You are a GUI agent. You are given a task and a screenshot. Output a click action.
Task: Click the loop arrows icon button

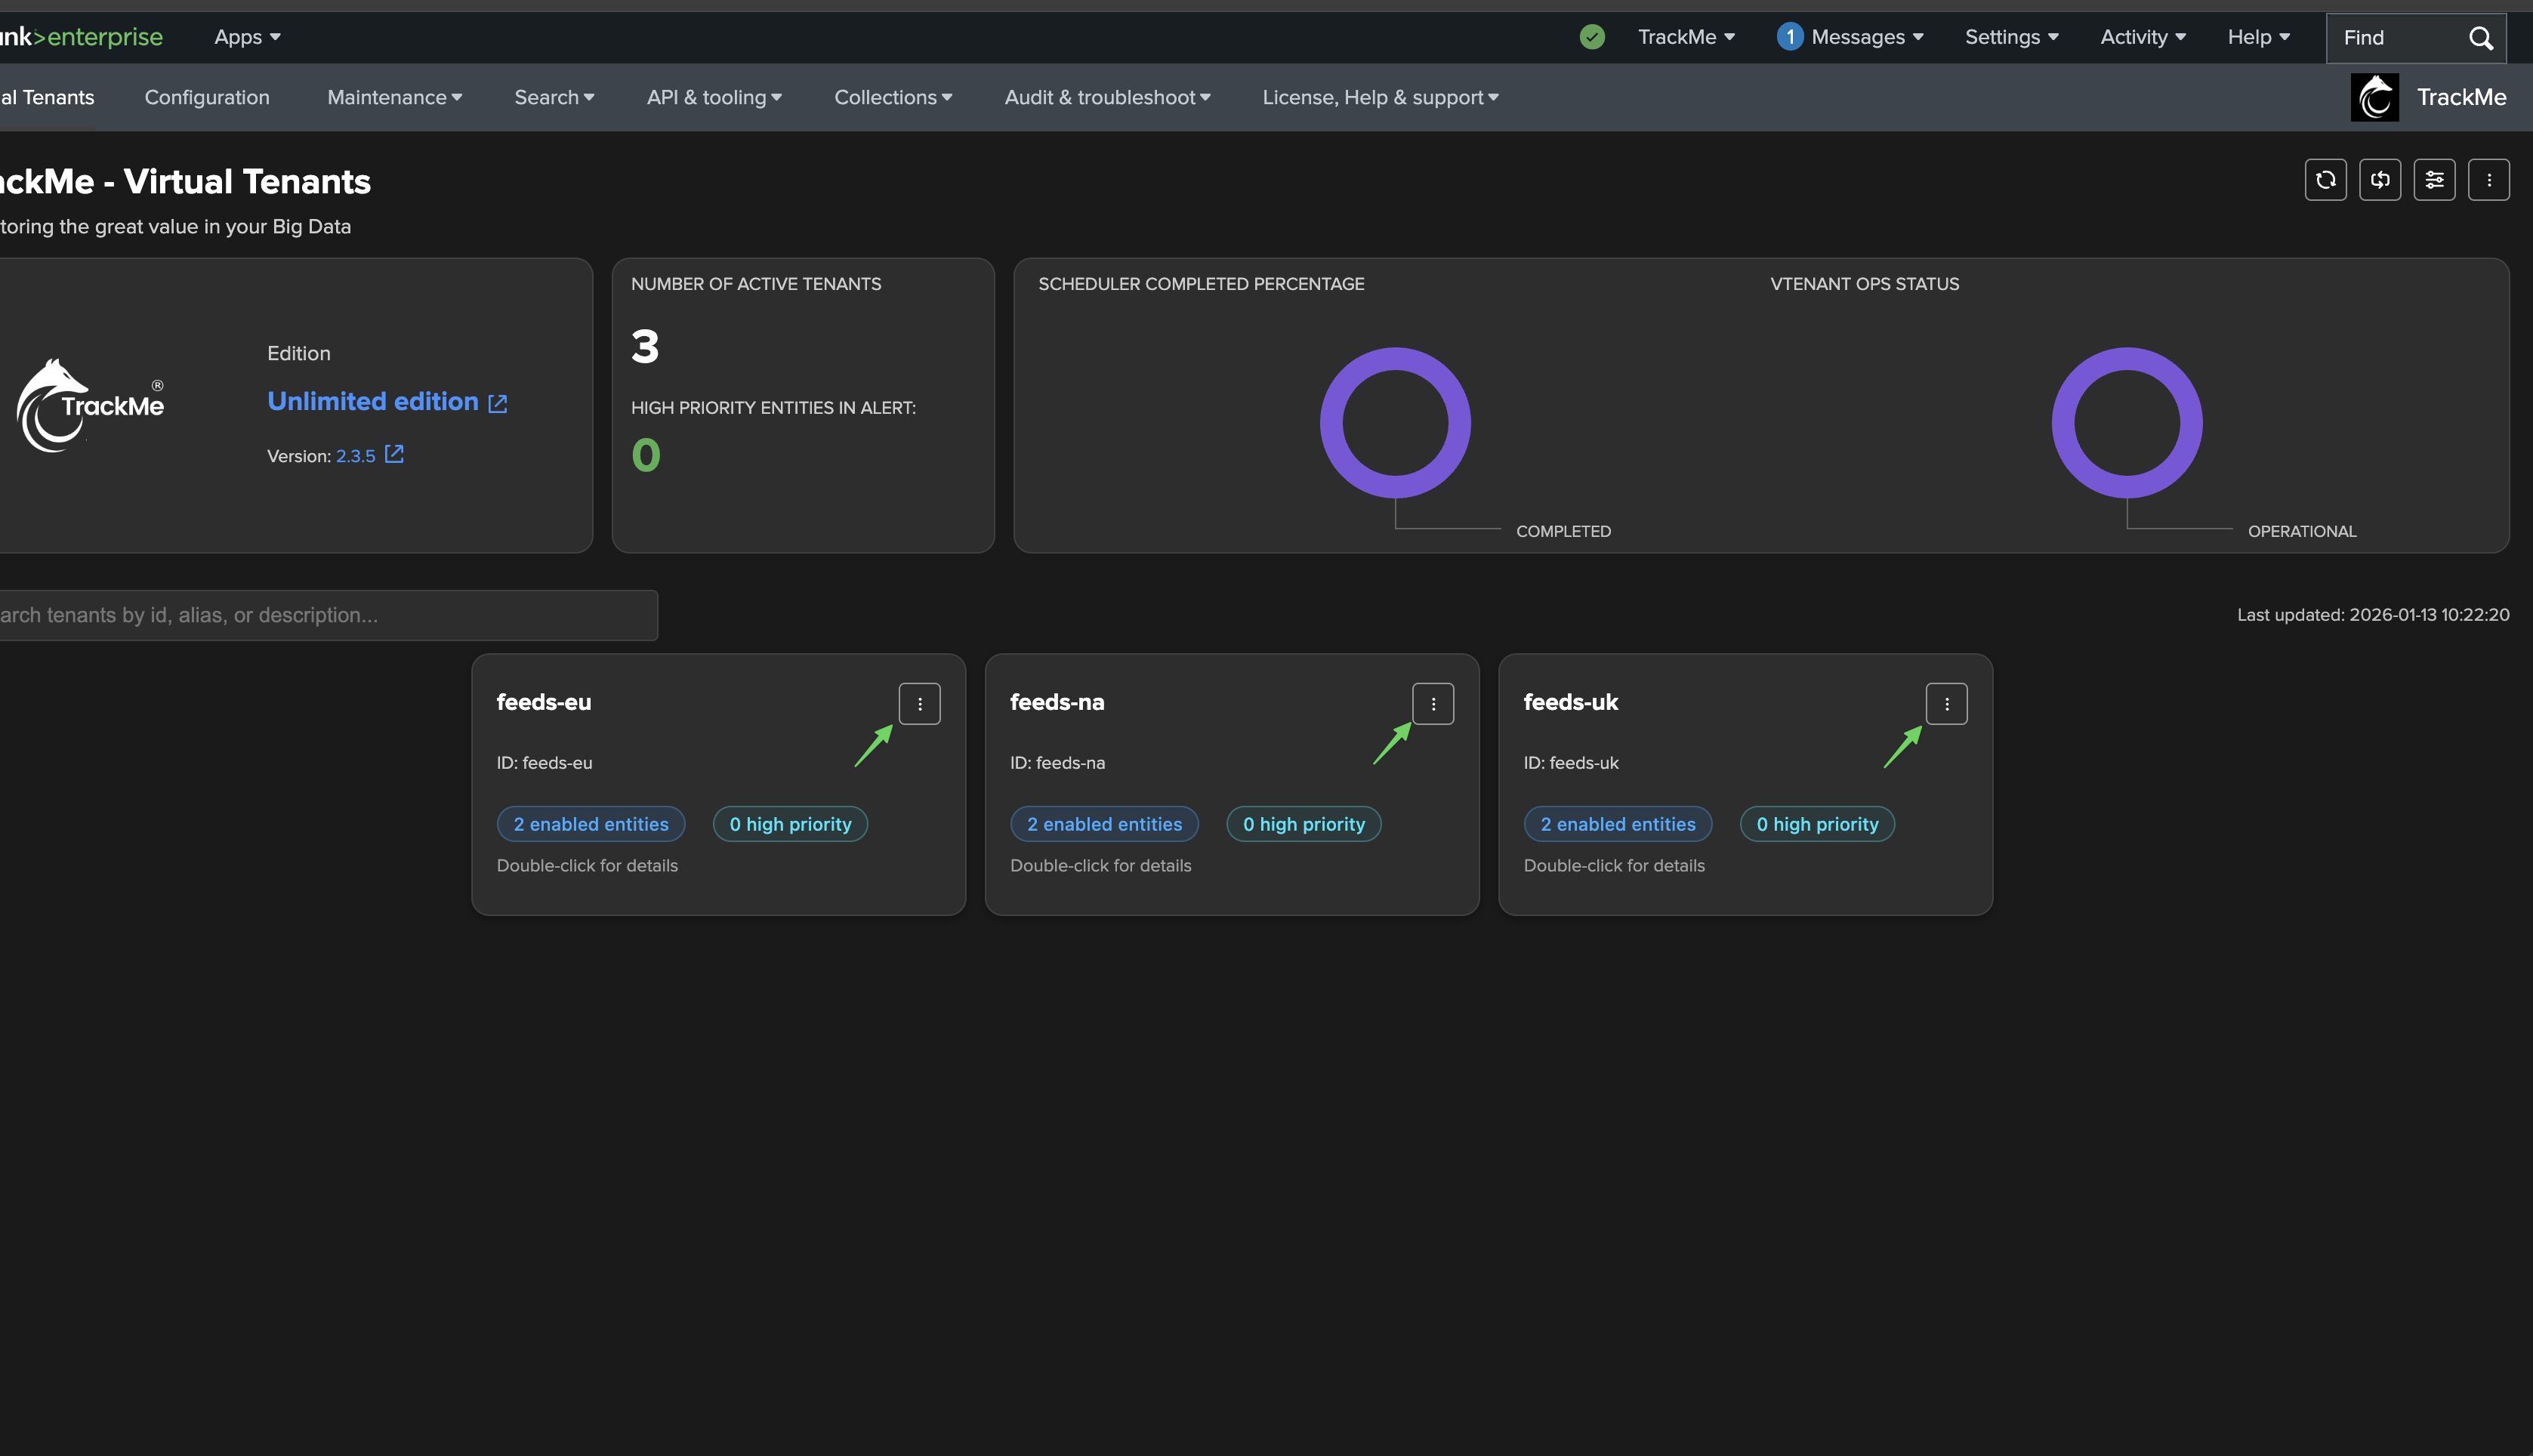tap(2379, 180)
